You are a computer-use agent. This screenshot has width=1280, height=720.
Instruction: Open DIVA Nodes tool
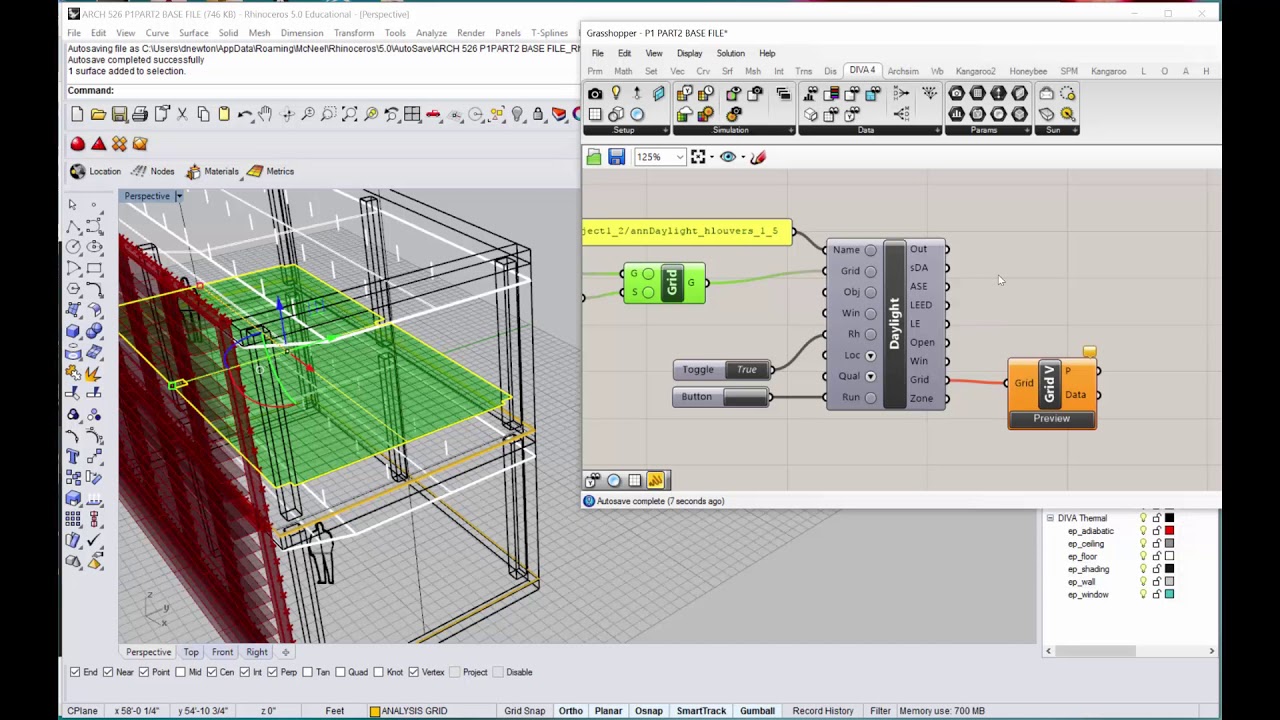point(151,171)
